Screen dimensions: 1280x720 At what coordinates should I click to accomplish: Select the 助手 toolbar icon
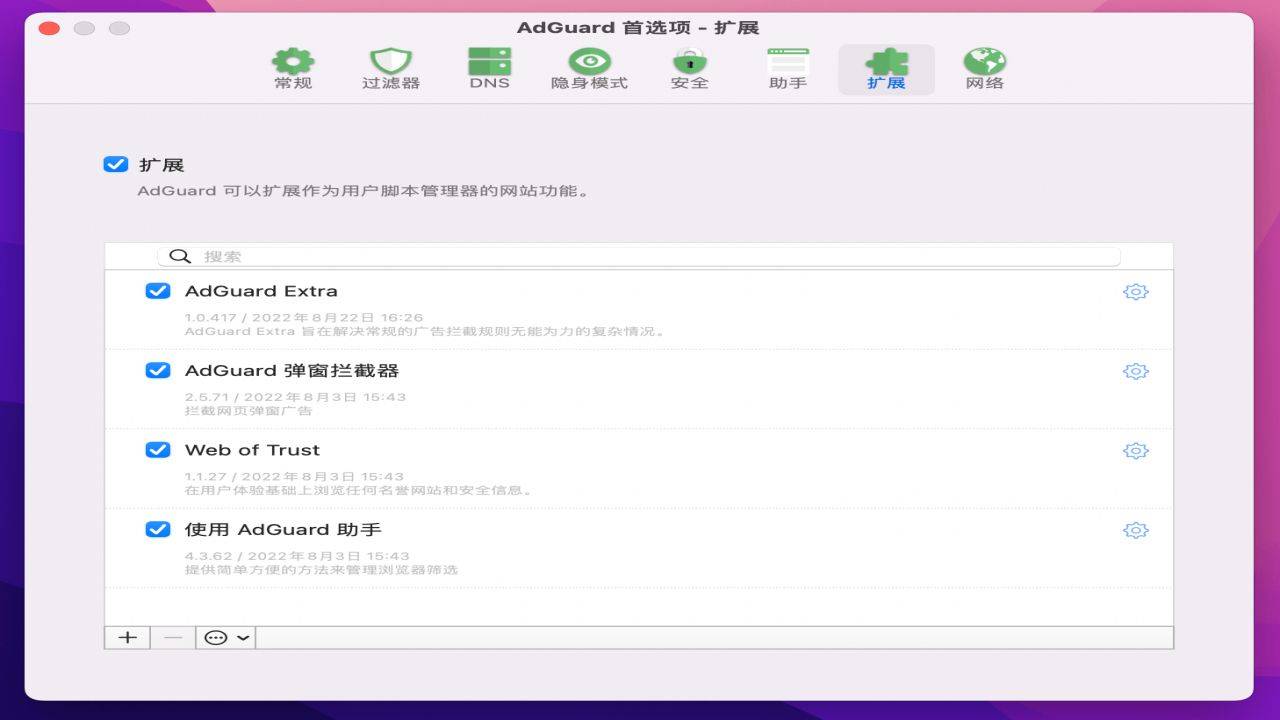click(x=786, y=60)
